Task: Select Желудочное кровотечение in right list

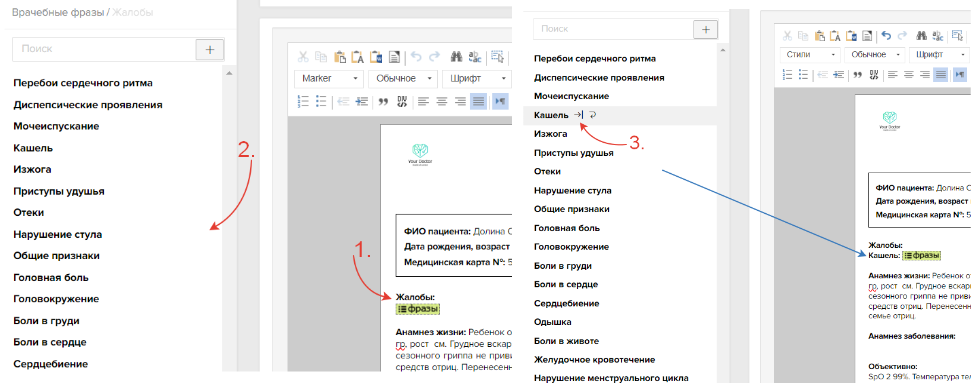Action: click(594, 359)
